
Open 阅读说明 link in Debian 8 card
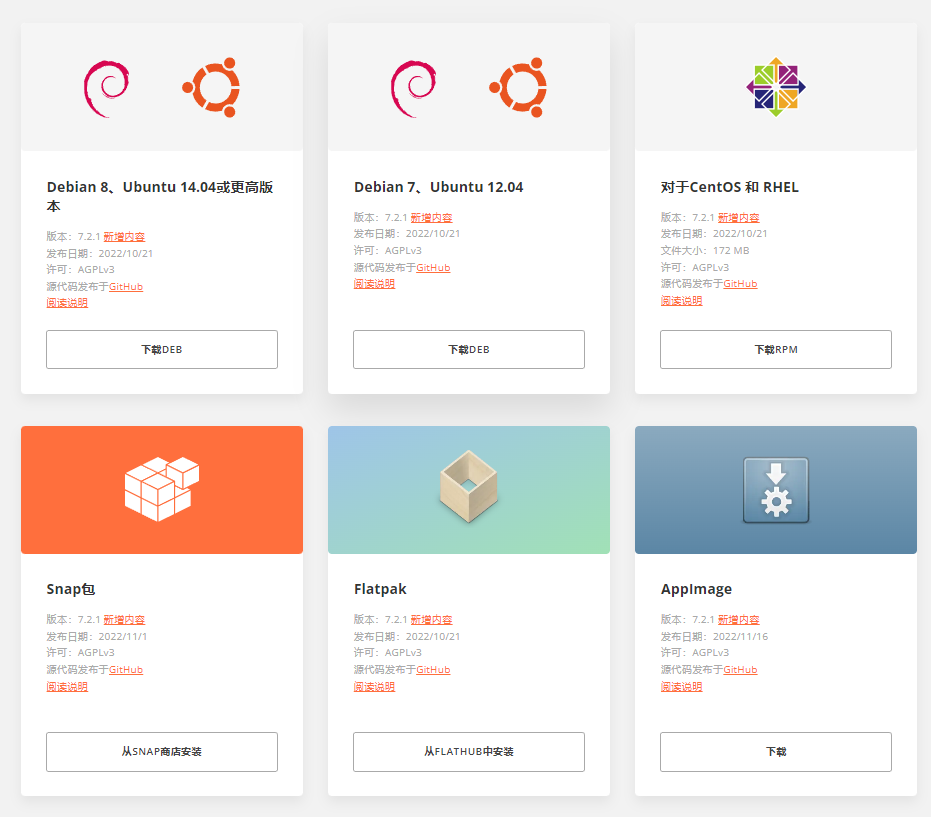pos(67,303)
